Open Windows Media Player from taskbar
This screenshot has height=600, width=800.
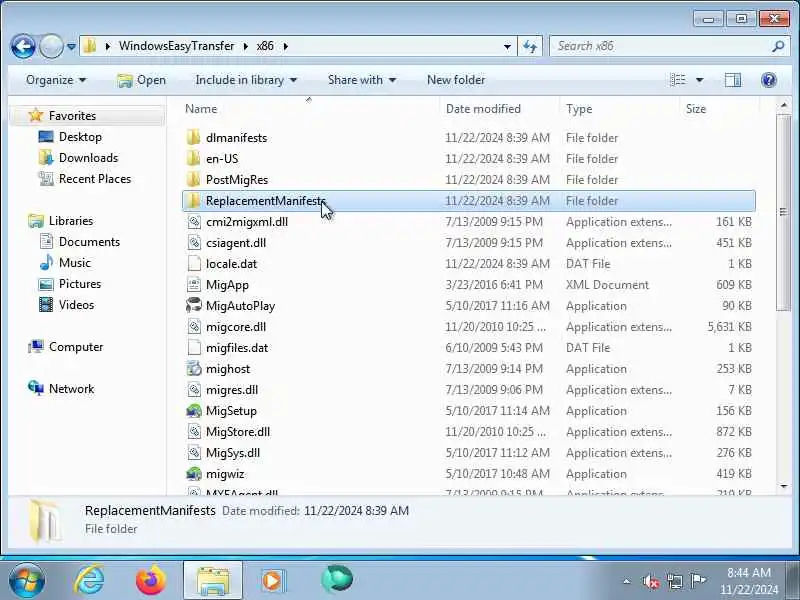[x=273, y=581]
